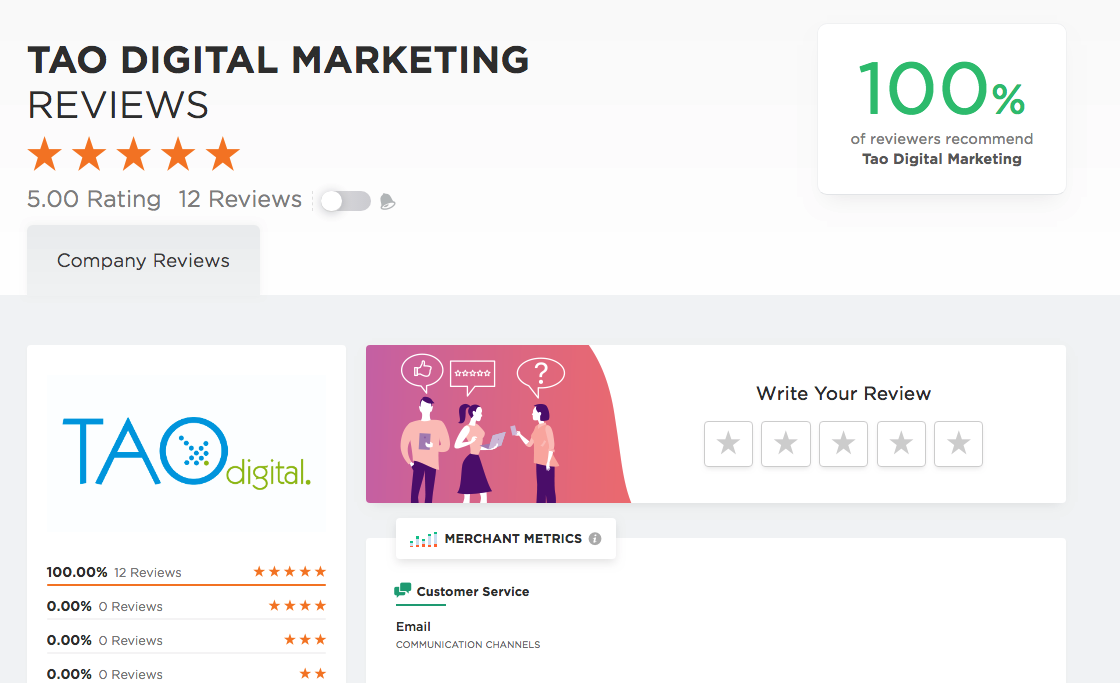
Task: Toggle the review alerts switch
Action: tap(346, 201)
